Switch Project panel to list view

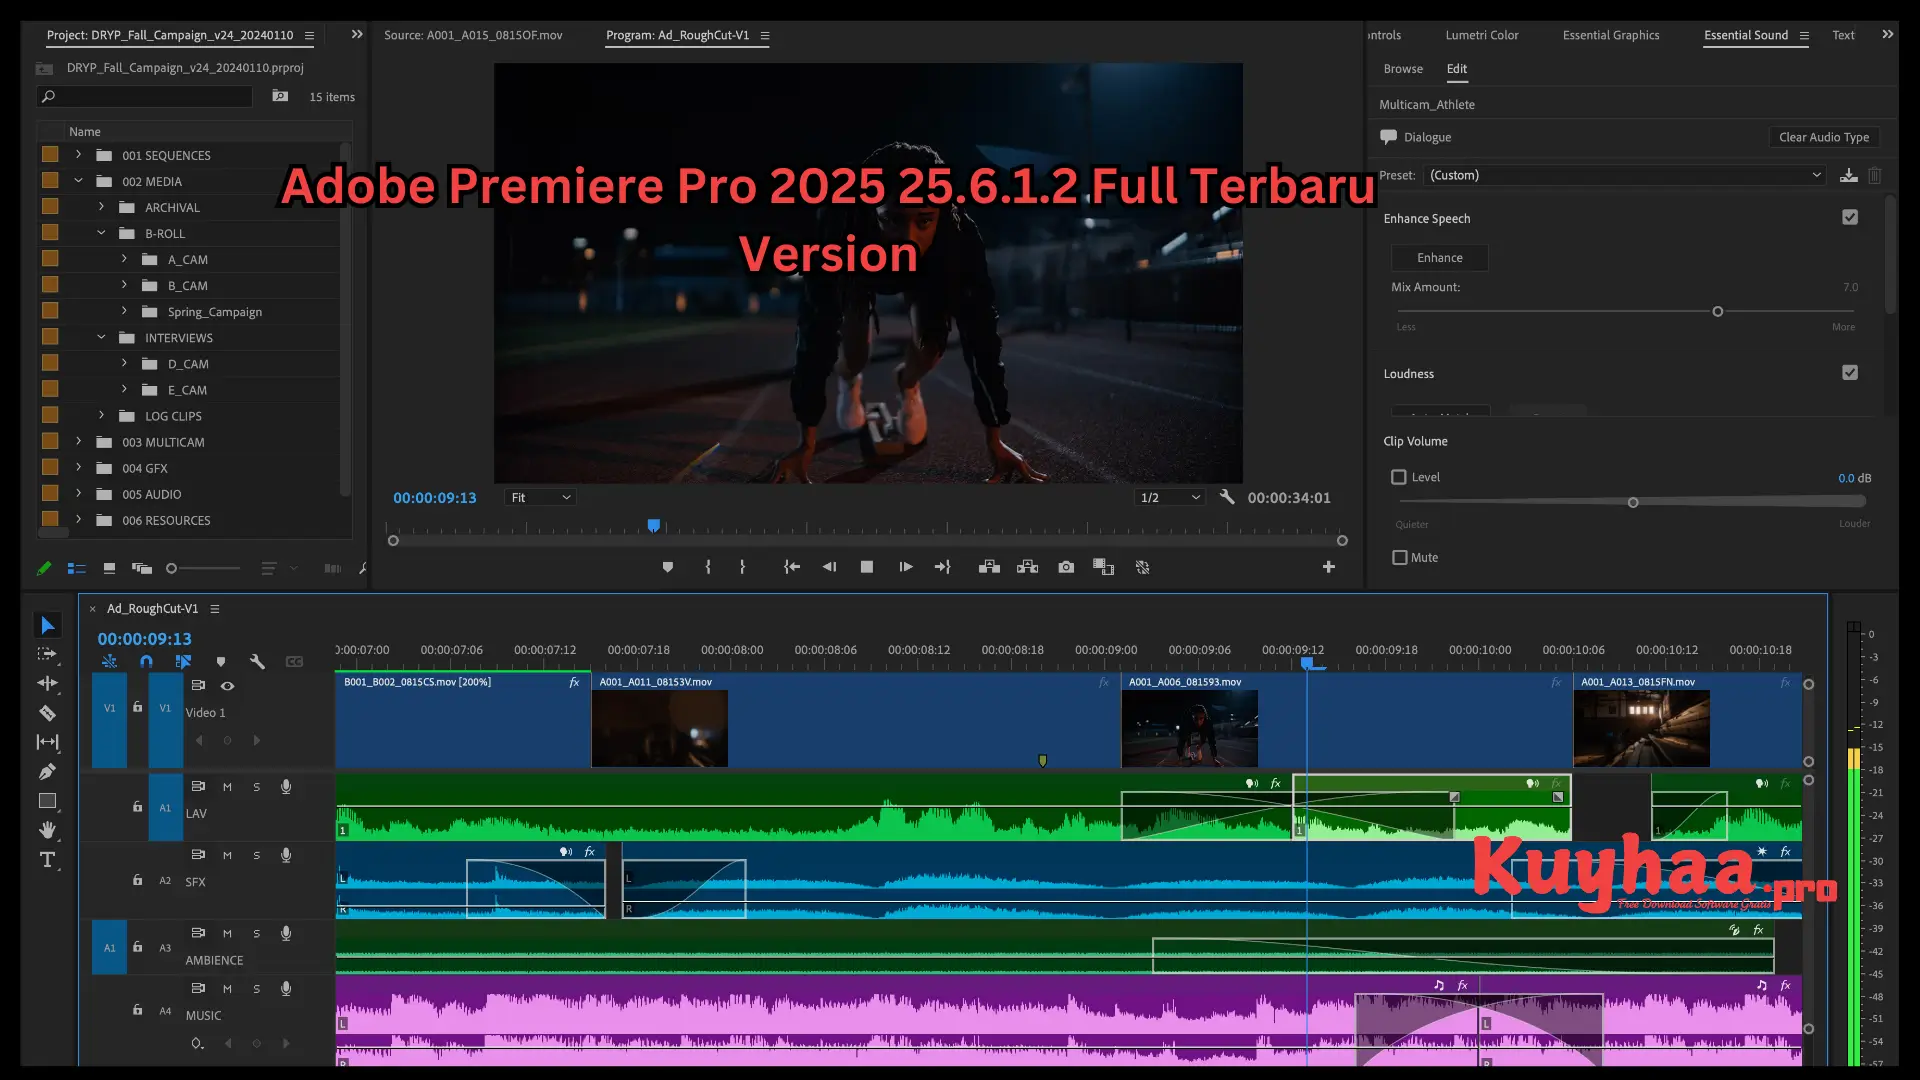(76, 568)
